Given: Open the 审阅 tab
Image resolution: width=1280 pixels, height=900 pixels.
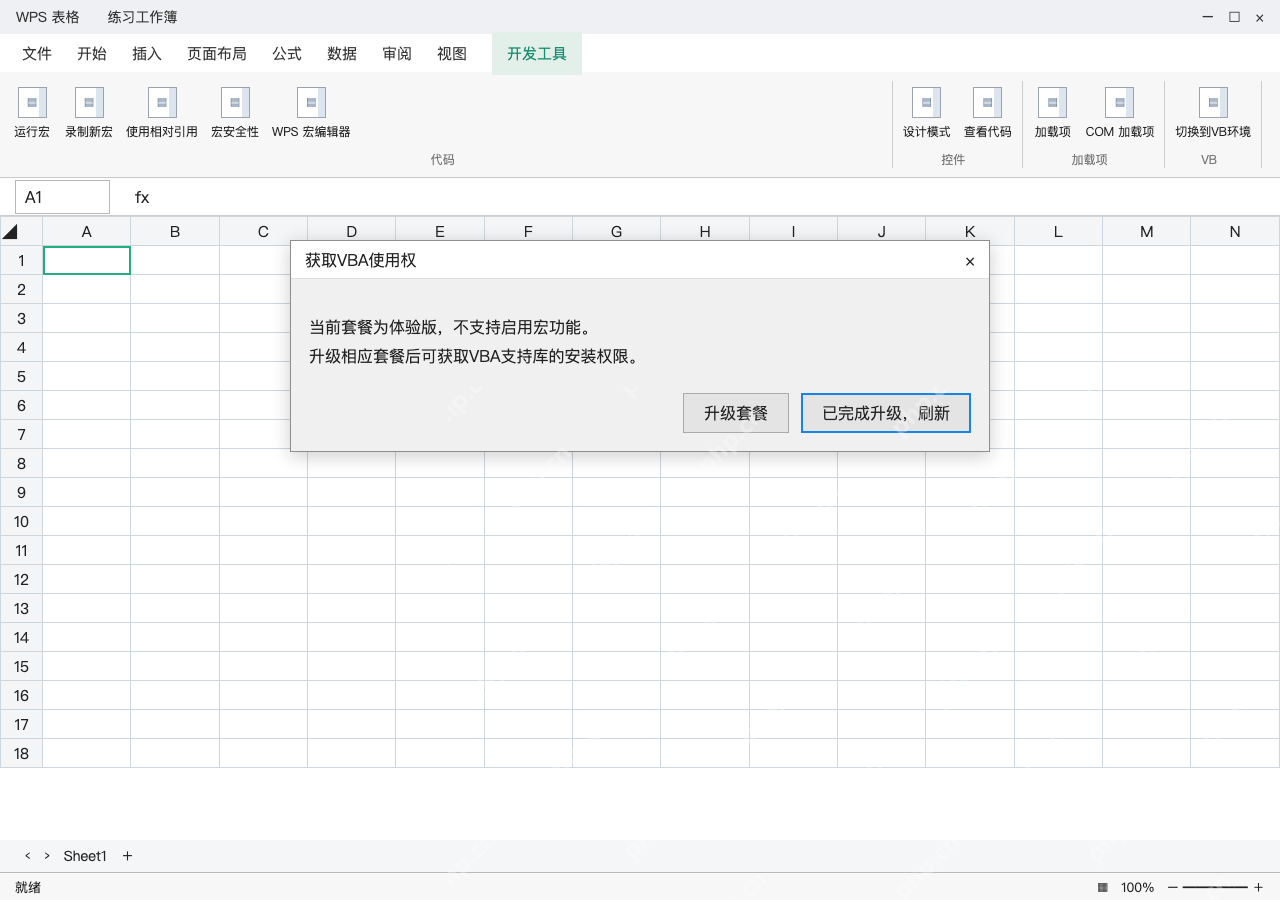Looking at the screenshot, I should [397, 54].
